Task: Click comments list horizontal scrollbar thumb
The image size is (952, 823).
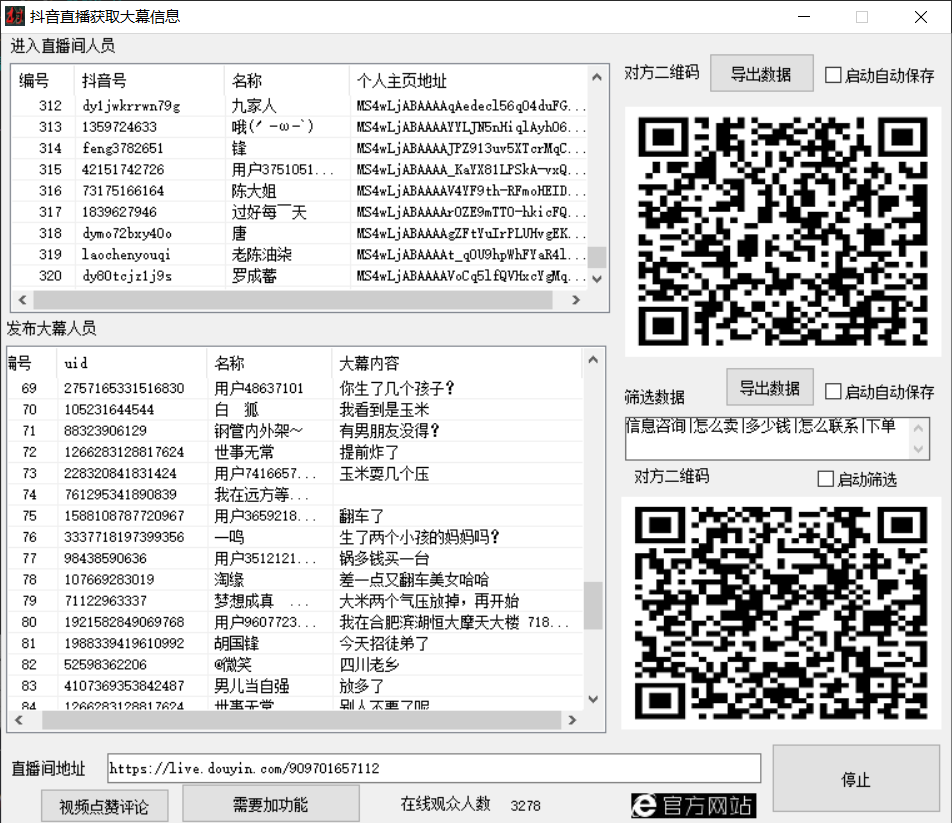Action: coord(301,720)
